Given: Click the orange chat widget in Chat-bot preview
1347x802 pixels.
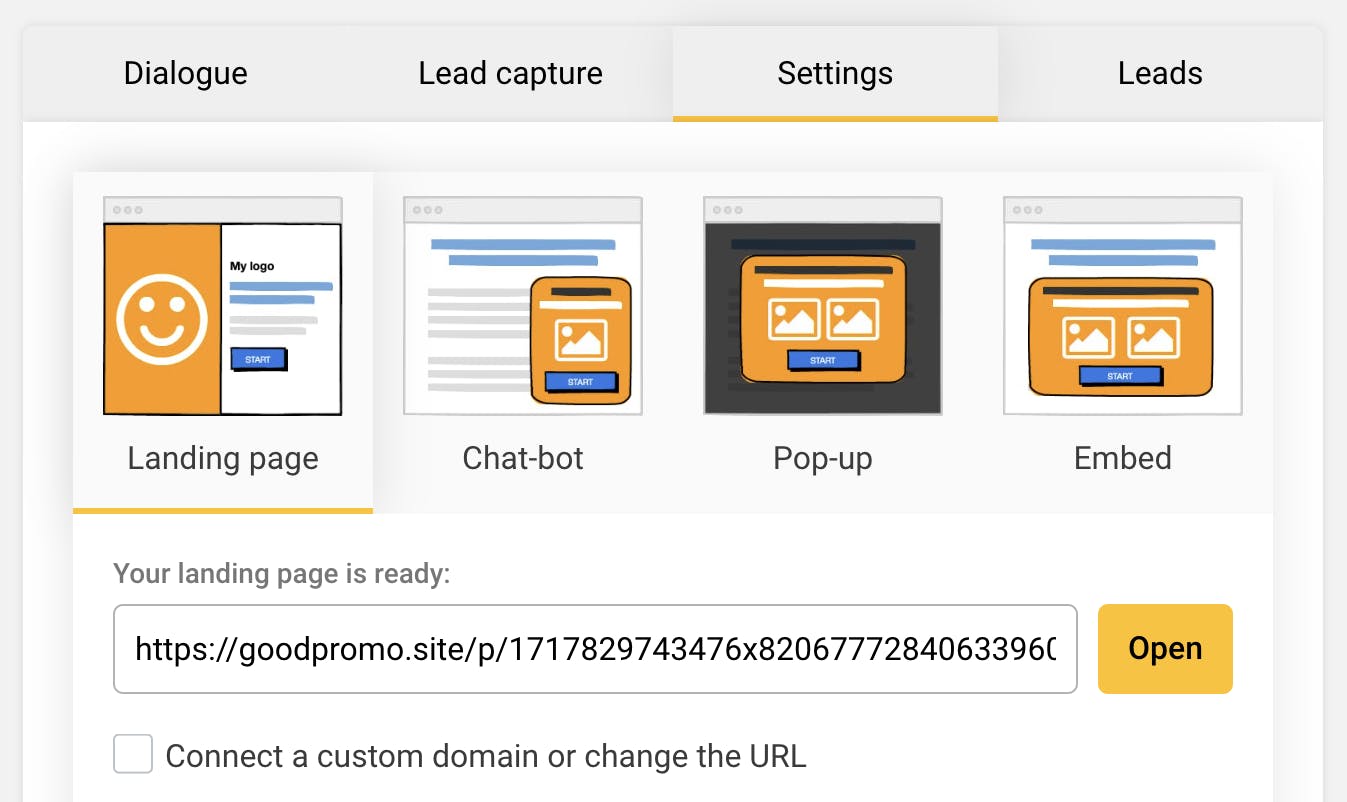Looking at the screenshot, I should [x=581, y=340].
